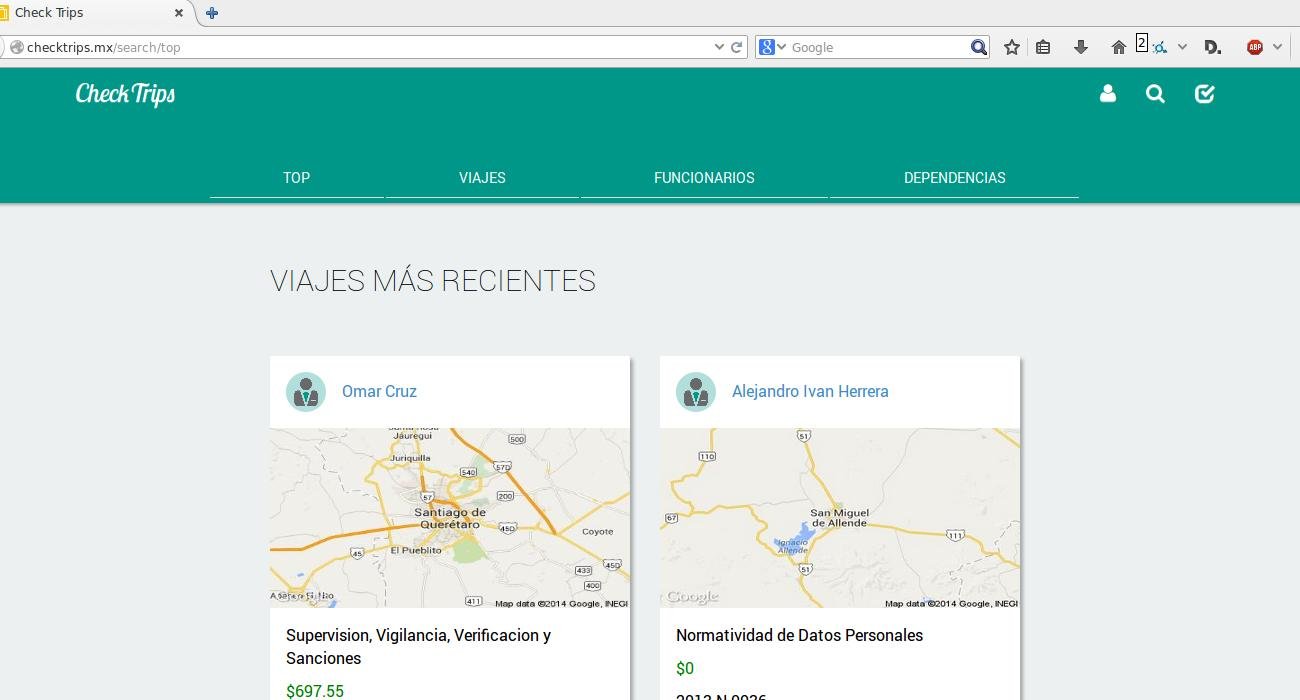
Task: Click the D. extension icon
Action: click(1212, 47)
